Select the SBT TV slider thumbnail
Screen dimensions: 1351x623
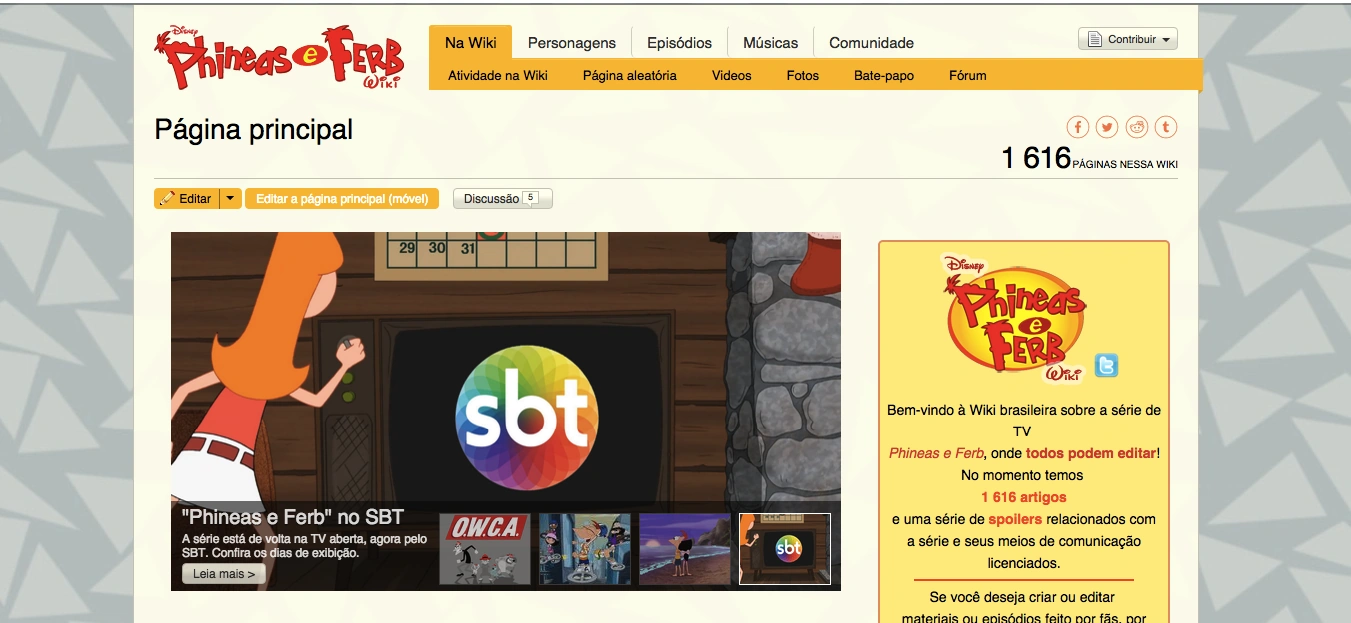[x=785, y=549]
